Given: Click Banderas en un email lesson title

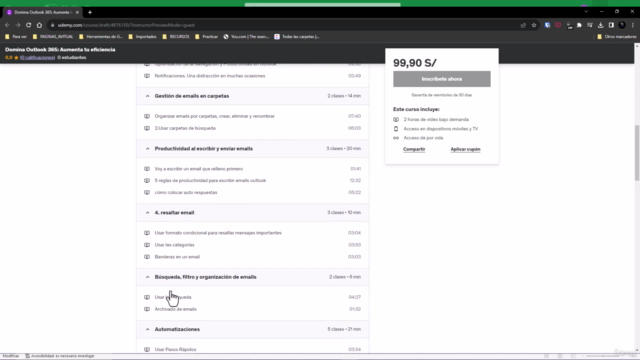Looking at the screenshot, I should click(177, 257).
